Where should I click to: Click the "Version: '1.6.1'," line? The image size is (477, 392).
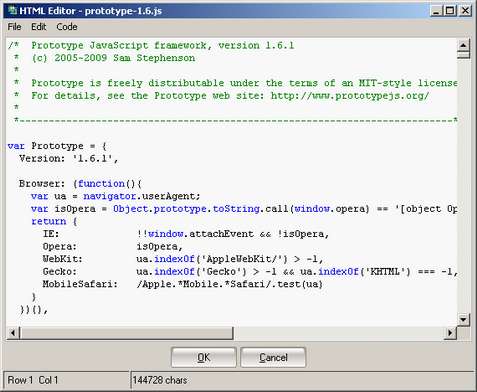click(x=69, y=159)
